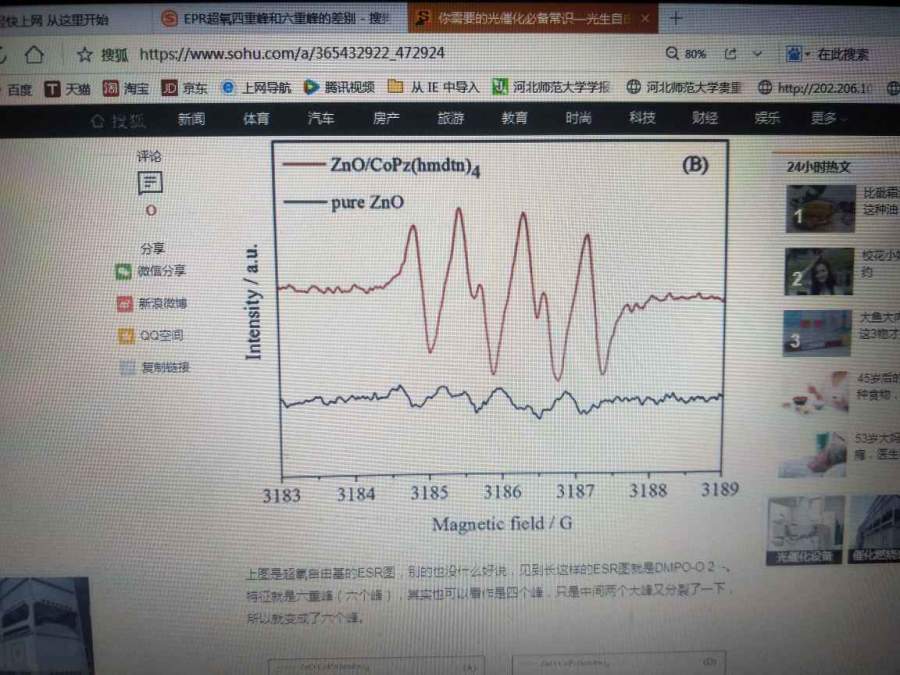Share via 新浪微博
Screen dimensions: 900x675
pyautogui.click(x=152, y=303)
